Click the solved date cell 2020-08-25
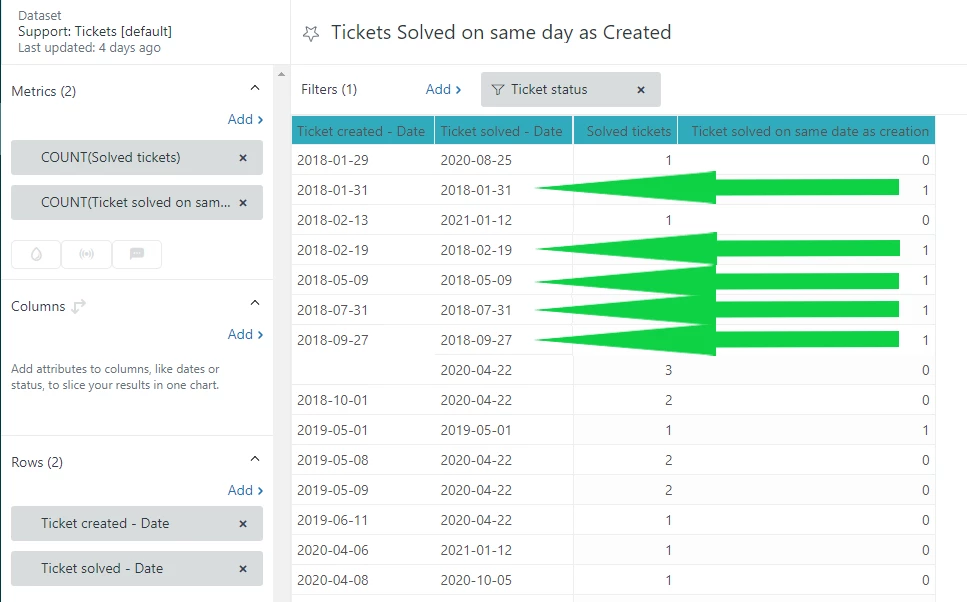 tap(476, 160)
